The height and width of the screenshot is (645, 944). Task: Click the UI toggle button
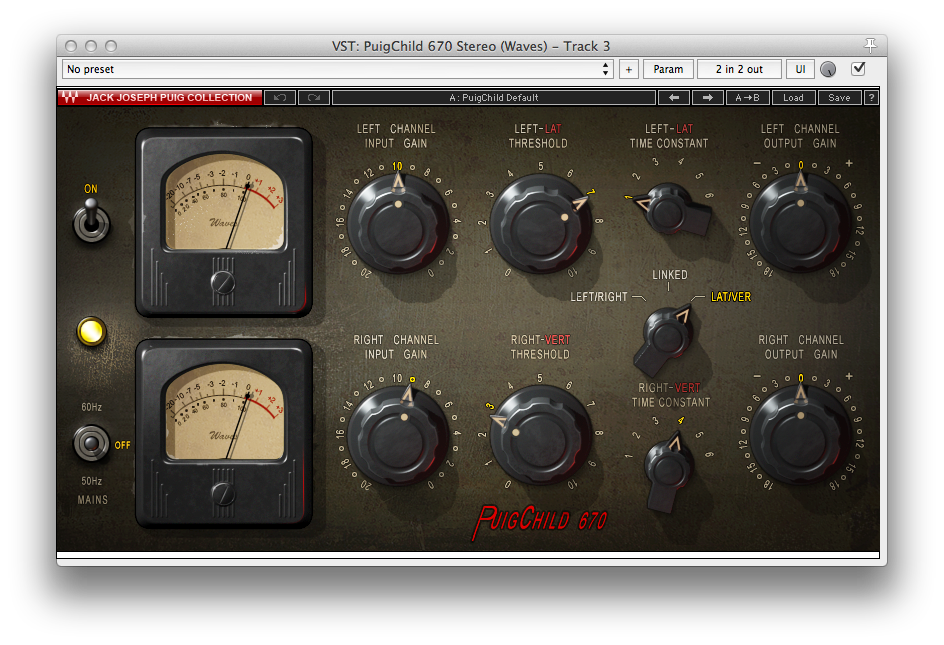800,69
